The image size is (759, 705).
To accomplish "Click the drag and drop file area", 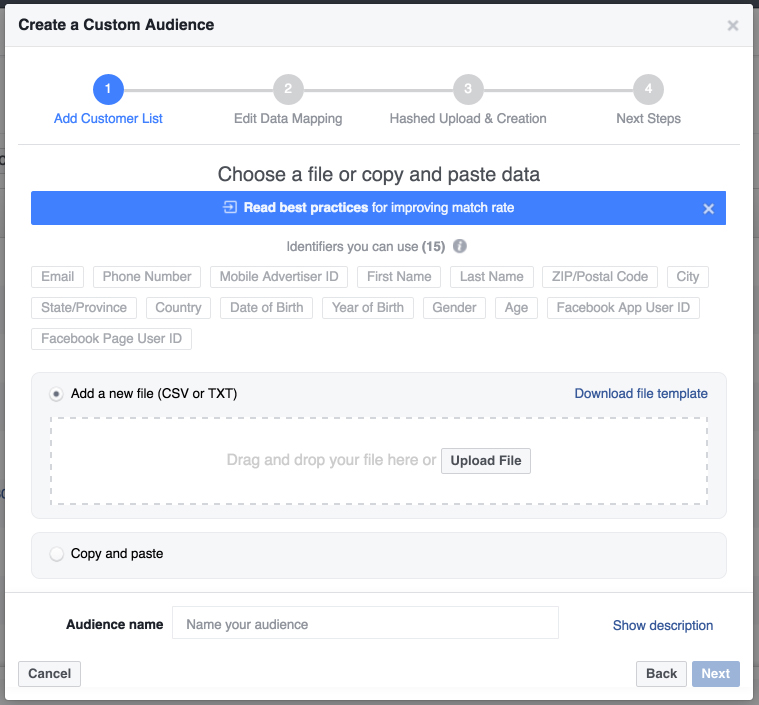I will tap(379, 460).
